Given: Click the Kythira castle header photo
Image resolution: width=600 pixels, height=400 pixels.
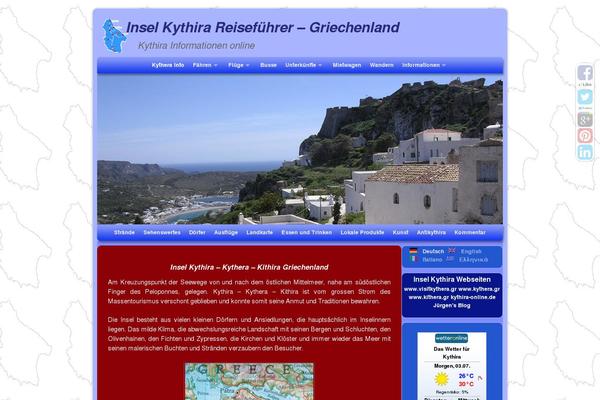Looking at the screenshot, I should [300, 149].
